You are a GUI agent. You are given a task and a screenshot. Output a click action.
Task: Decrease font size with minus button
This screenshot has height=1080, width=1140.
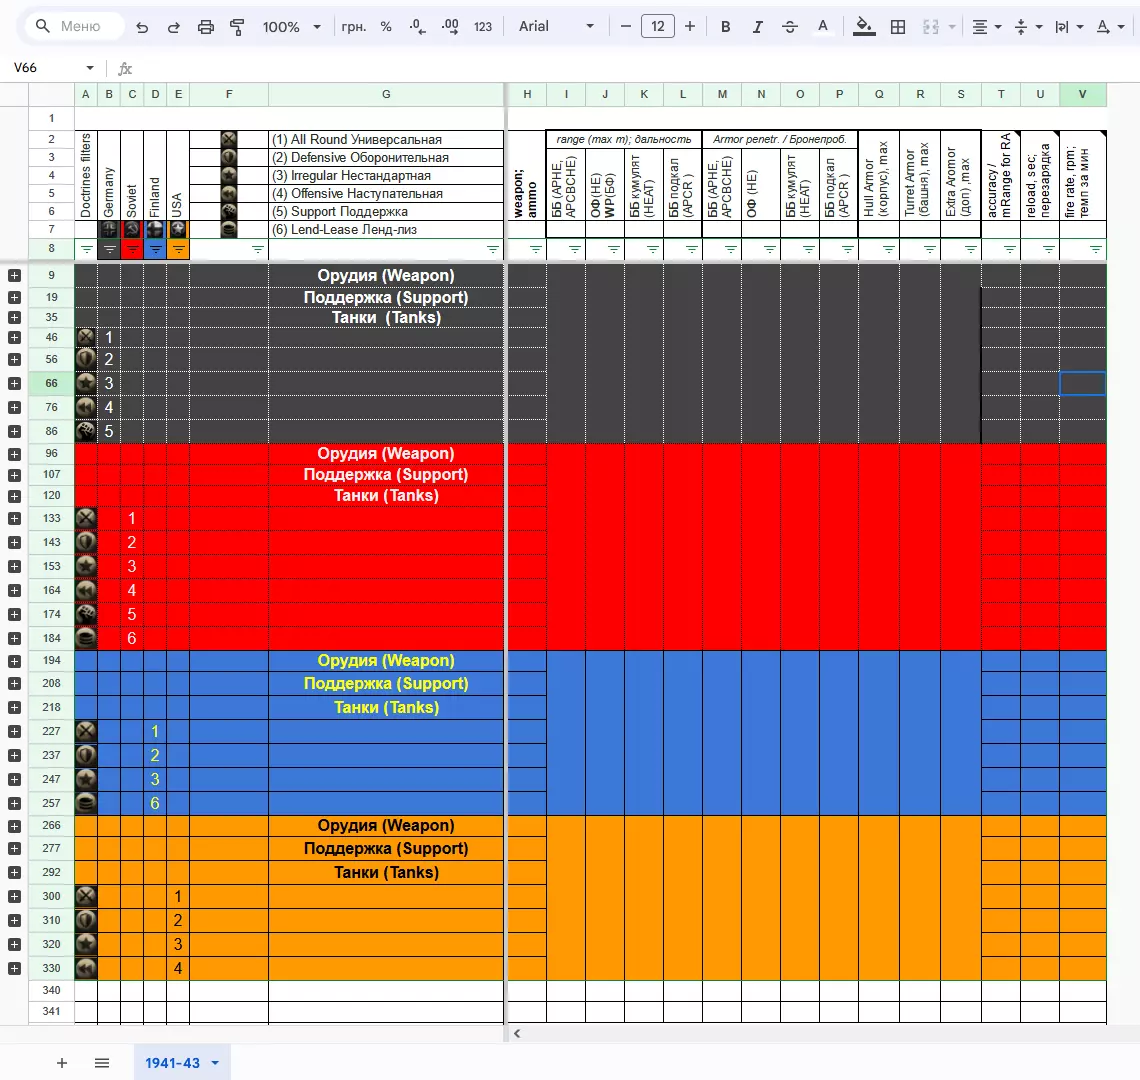(625, 26)
